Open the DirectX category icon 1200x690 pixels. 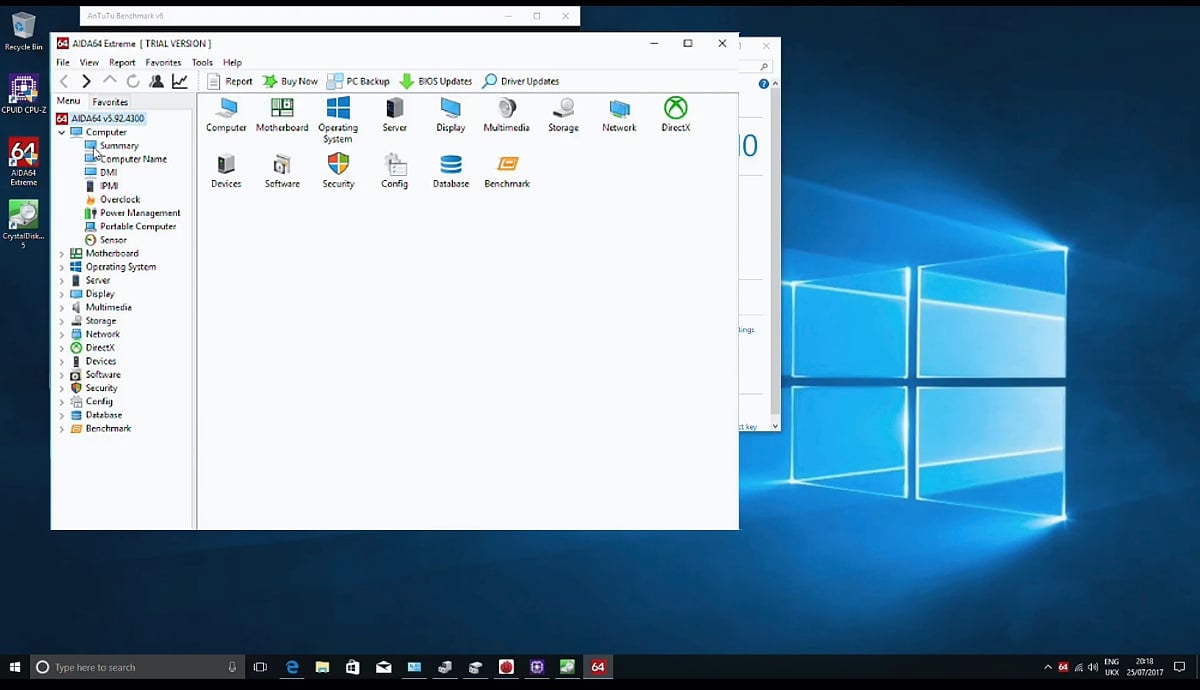click(675, 113)
